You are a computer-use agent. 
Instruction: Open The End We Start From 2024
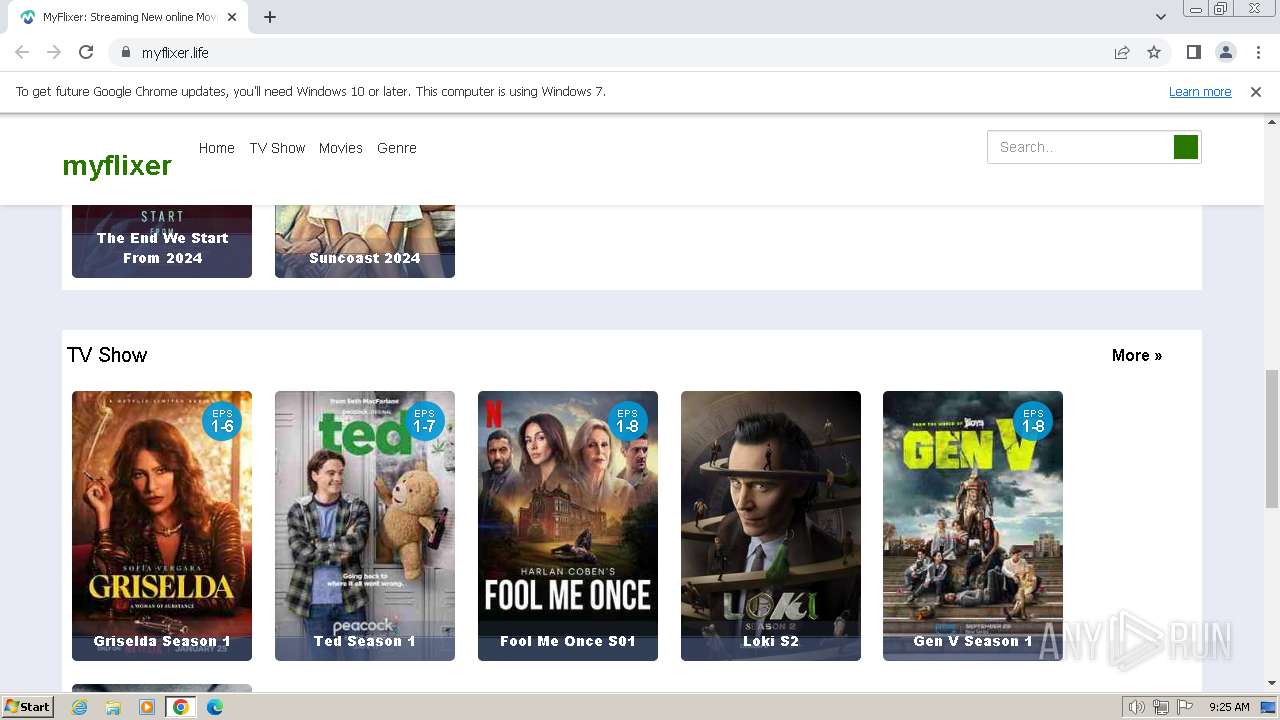162,241
